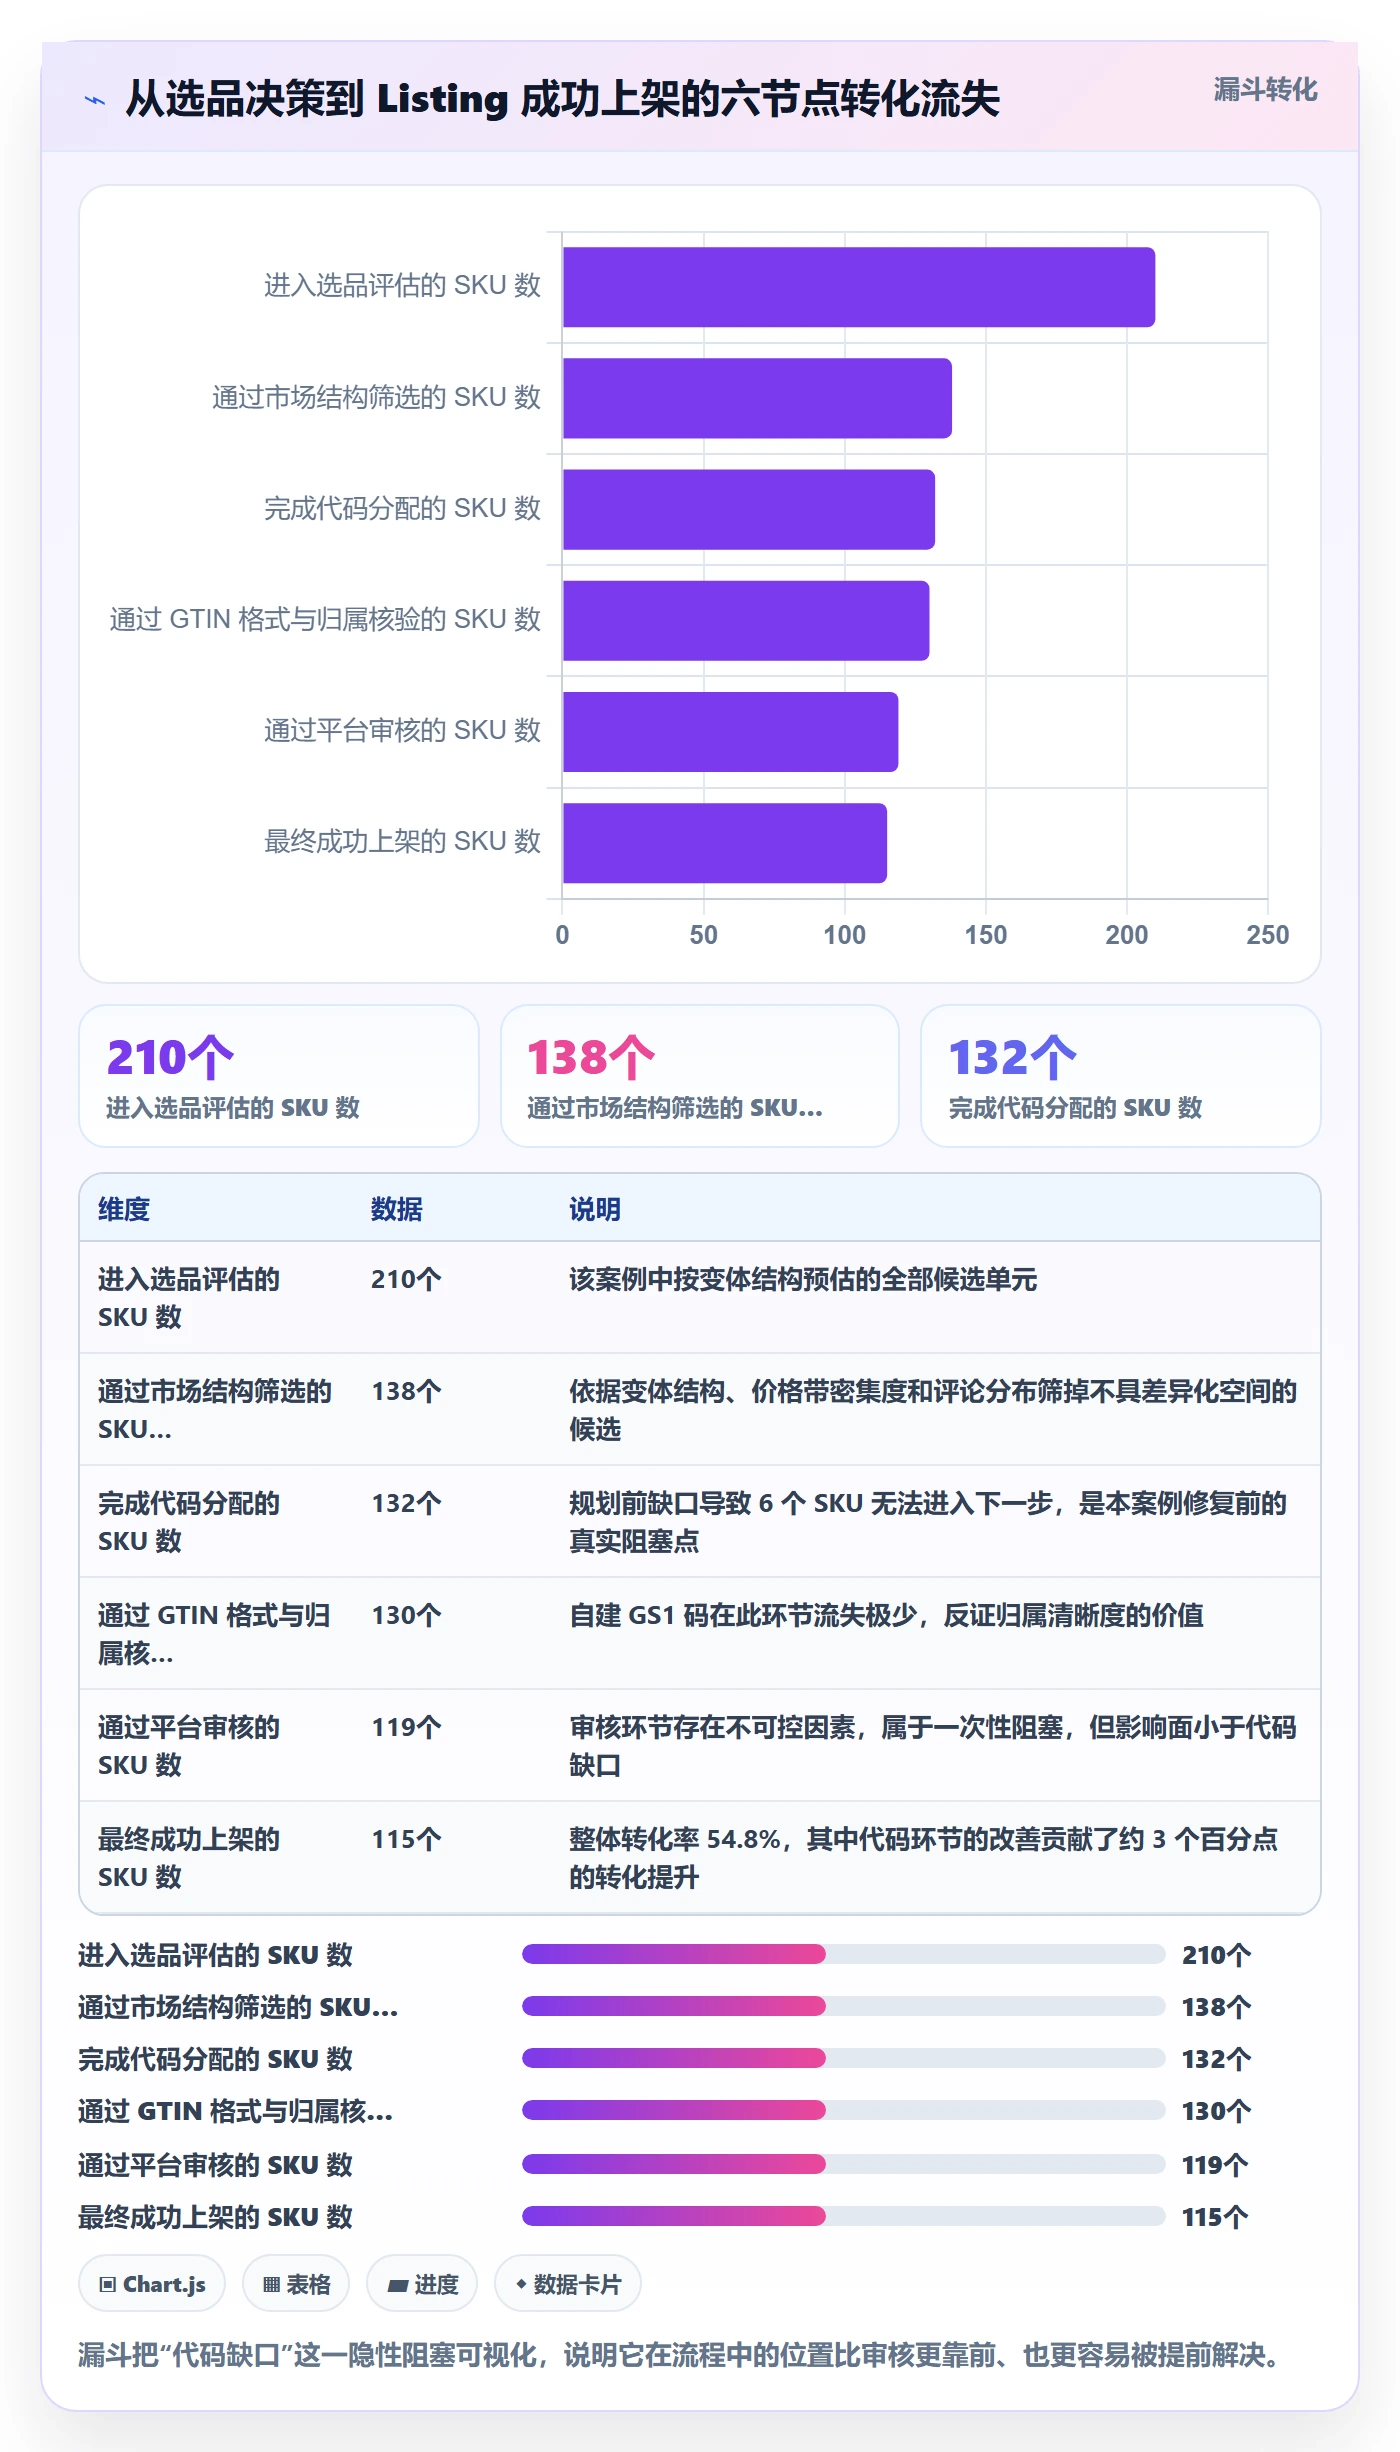Click the progress bar for 完成代码分配的 SKU 数
Screen dimensions: 1400x2452
(x=844, y=2057)
